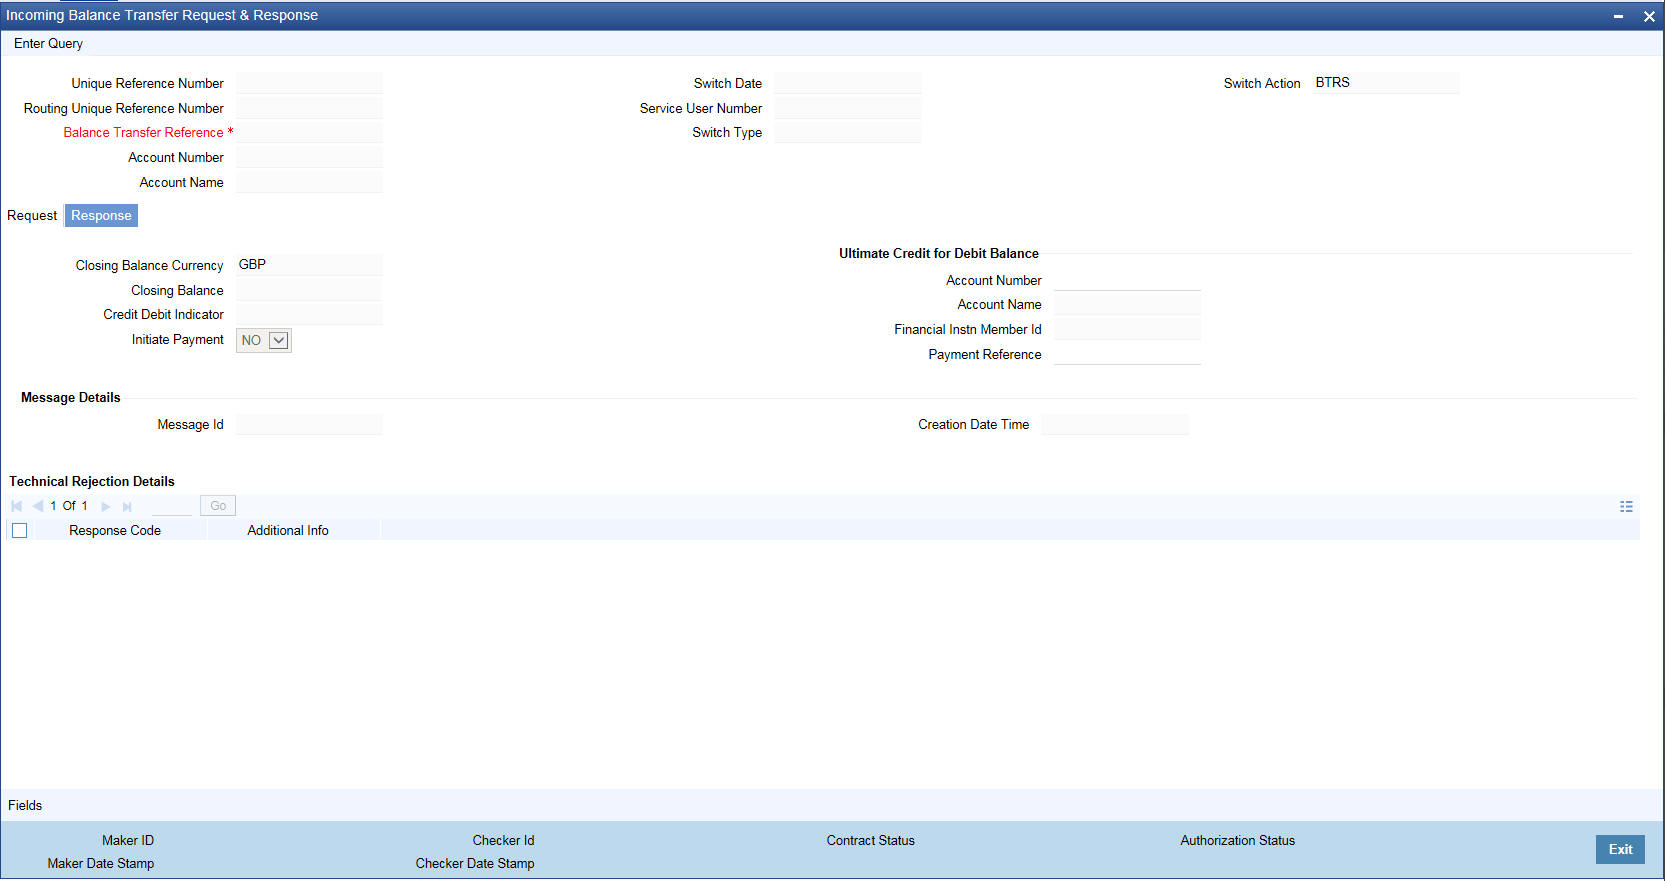Click the Go button in rejection pager
1665x881 pixels.
[x=218, y=506]
